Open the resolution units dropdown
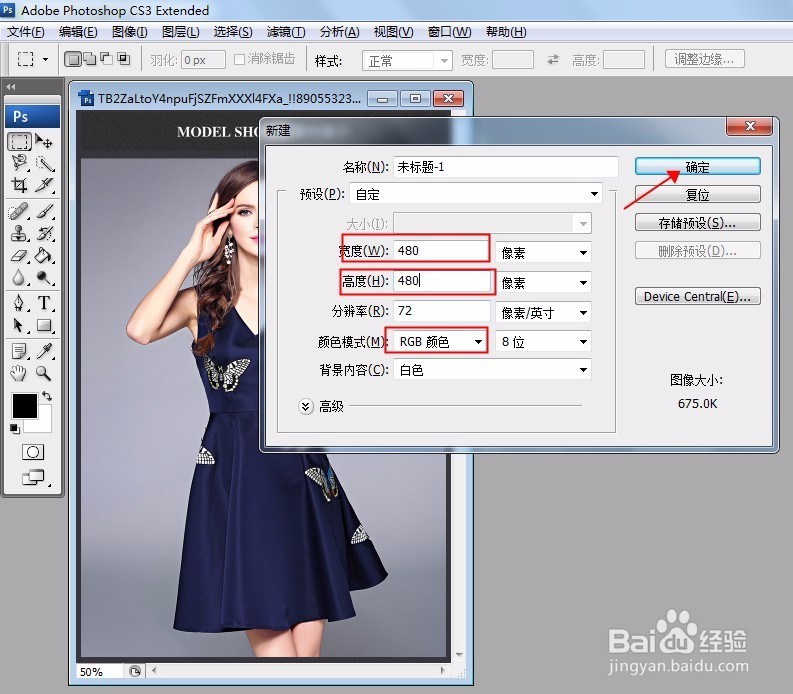Viewport: 793px width, 694px height. (x=543, y=312)
